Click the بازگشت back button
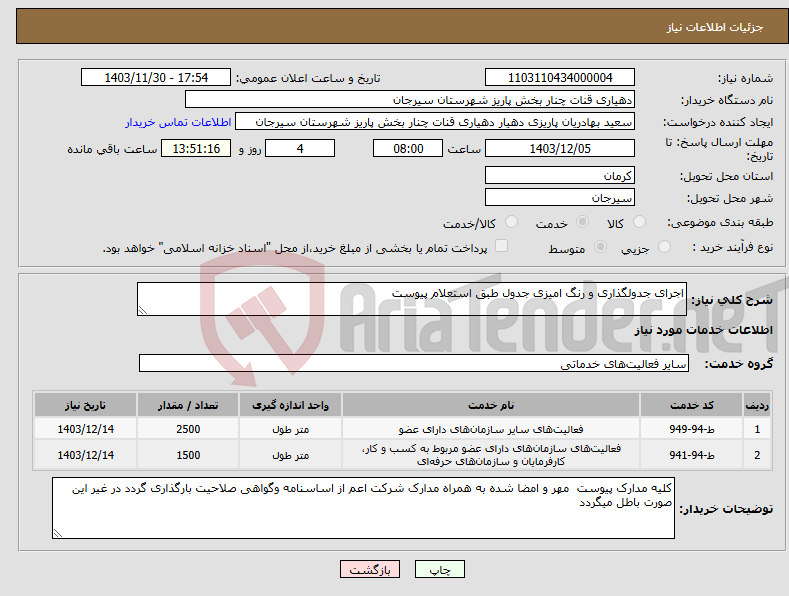Screen dimensions: 789x596 pyautogui.click(x=370, y=569)
